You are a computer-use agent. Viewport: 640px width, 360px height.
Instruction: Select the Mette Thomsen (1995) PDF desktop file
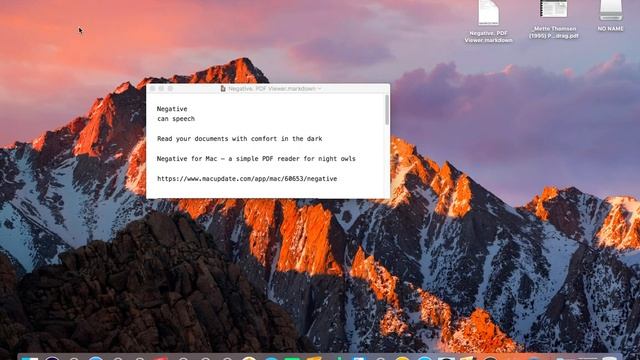pyautogui.click(x=553, y=19)
